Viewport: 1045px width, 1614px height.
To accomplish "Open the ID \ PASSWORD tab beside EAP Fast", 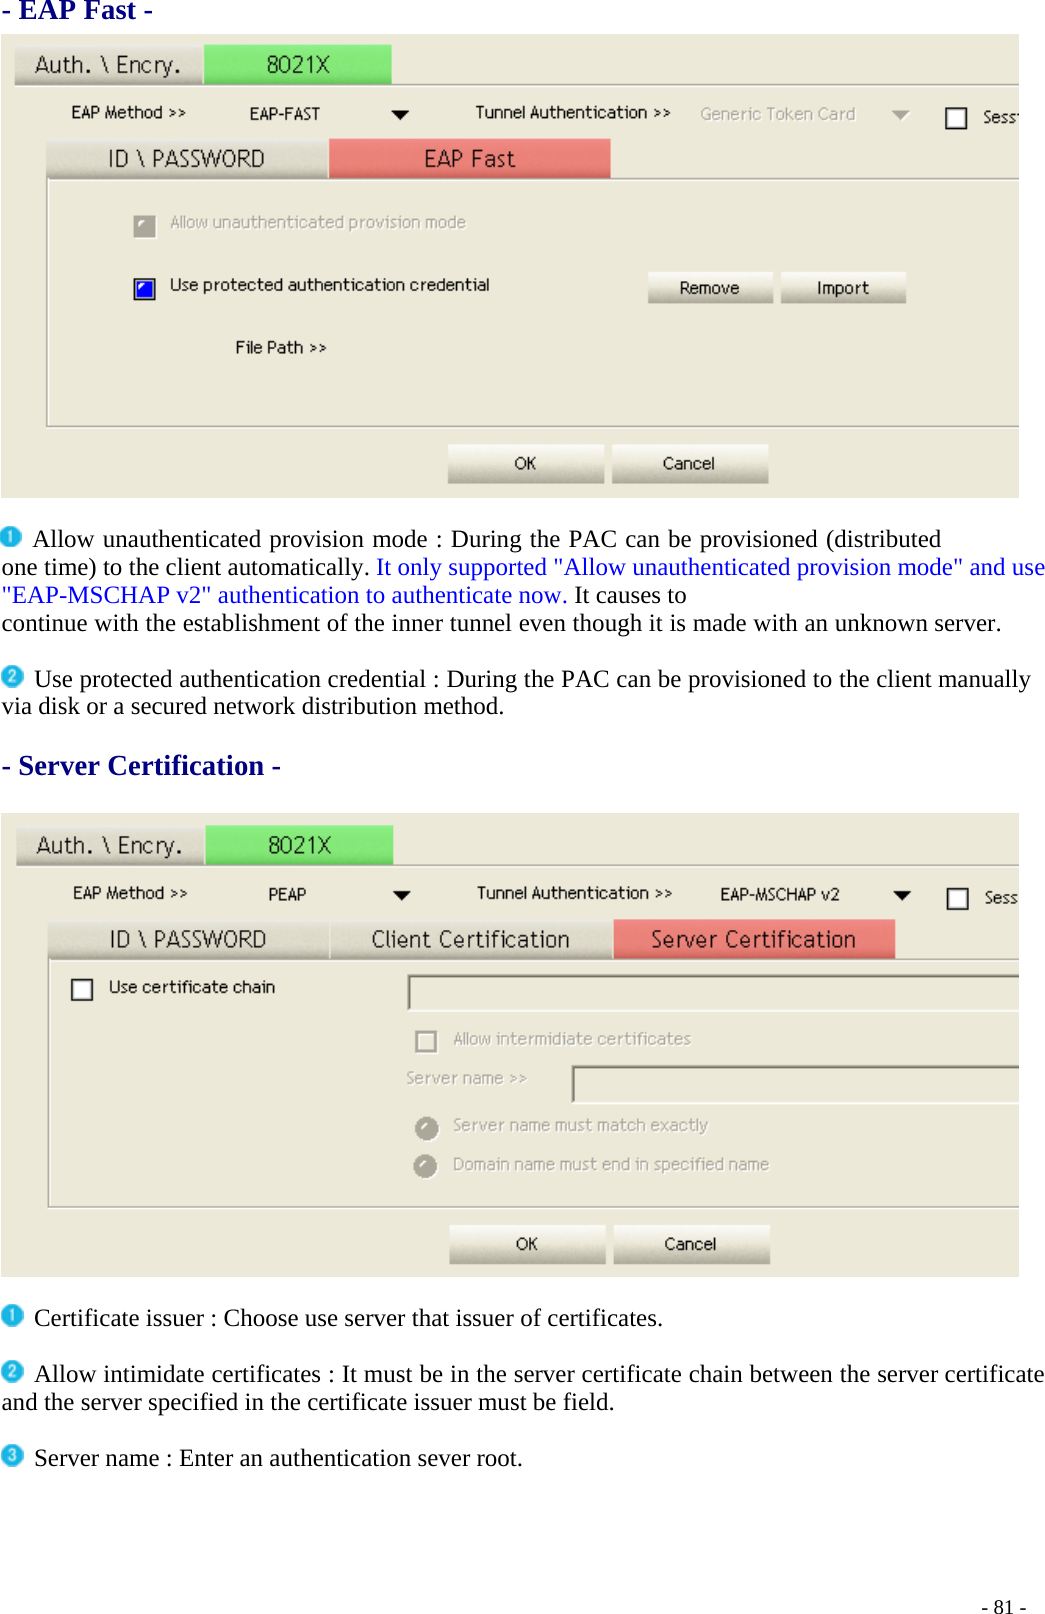I will click(187, 159).
